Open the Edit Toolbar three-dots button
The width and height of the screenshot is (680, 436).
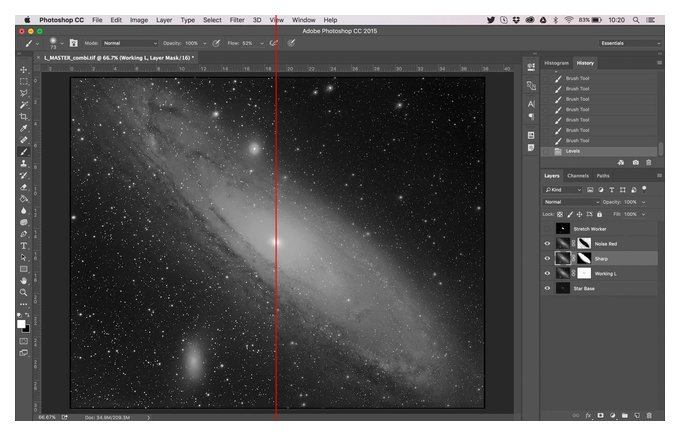pyautogui.click(x=23, y=304)
